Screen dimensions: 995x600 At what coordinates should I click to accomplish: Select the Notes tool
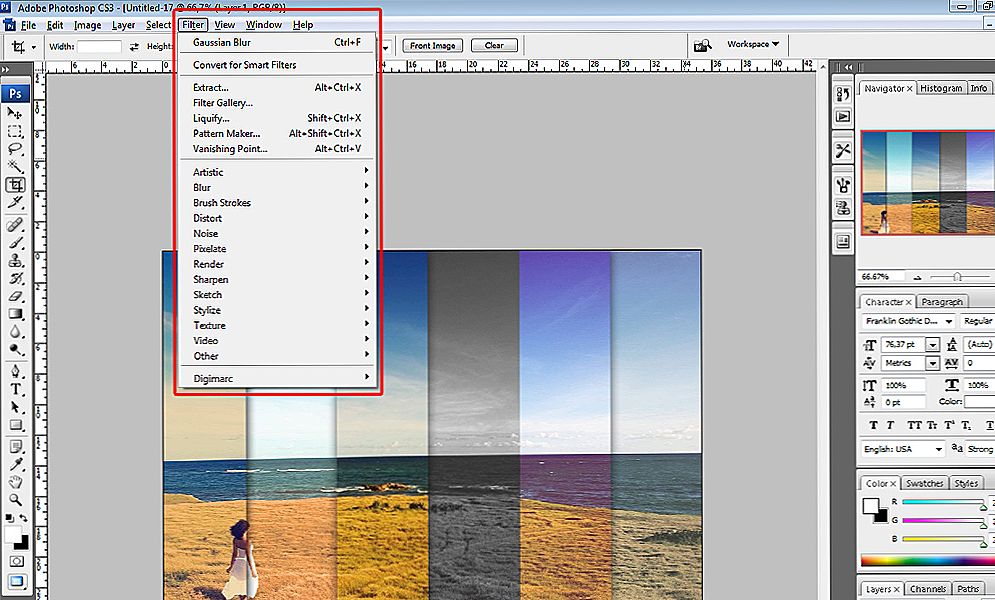coord(15,447)
